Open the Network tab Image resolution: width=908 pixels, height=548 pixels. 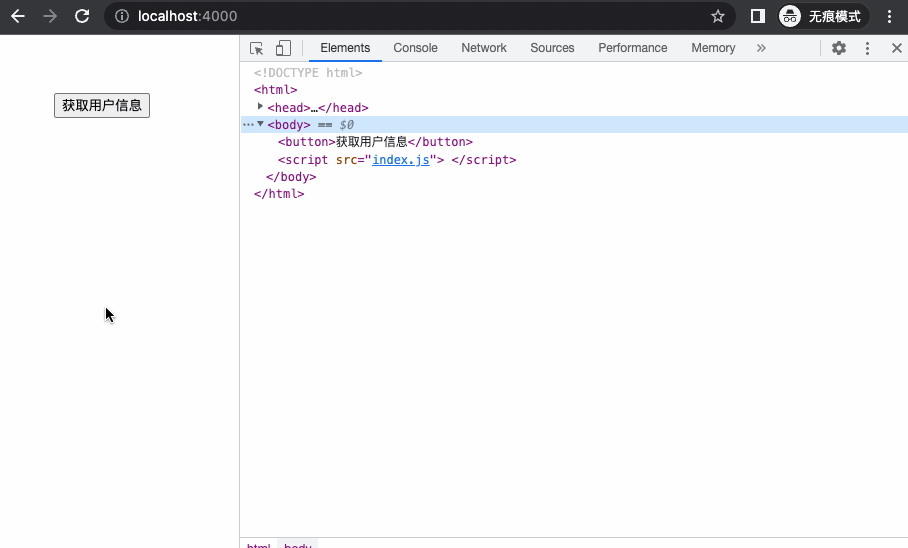[x=484, y=48]
